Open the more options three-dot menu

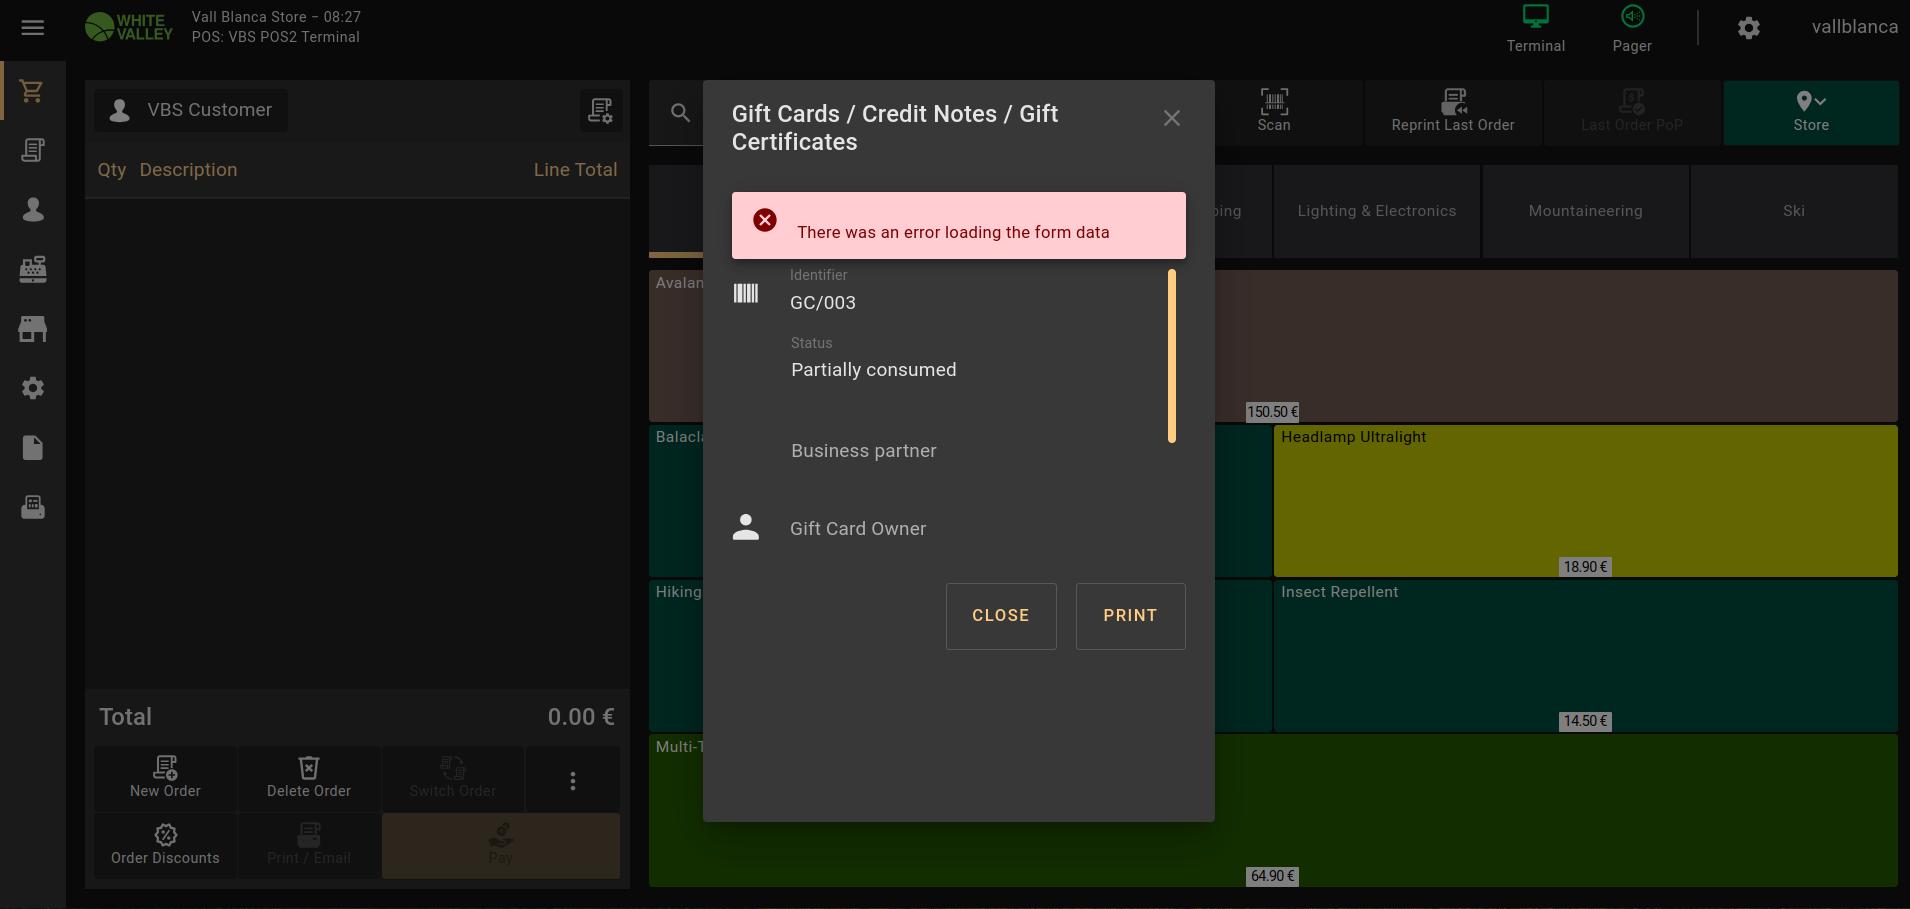click(572, 780)
